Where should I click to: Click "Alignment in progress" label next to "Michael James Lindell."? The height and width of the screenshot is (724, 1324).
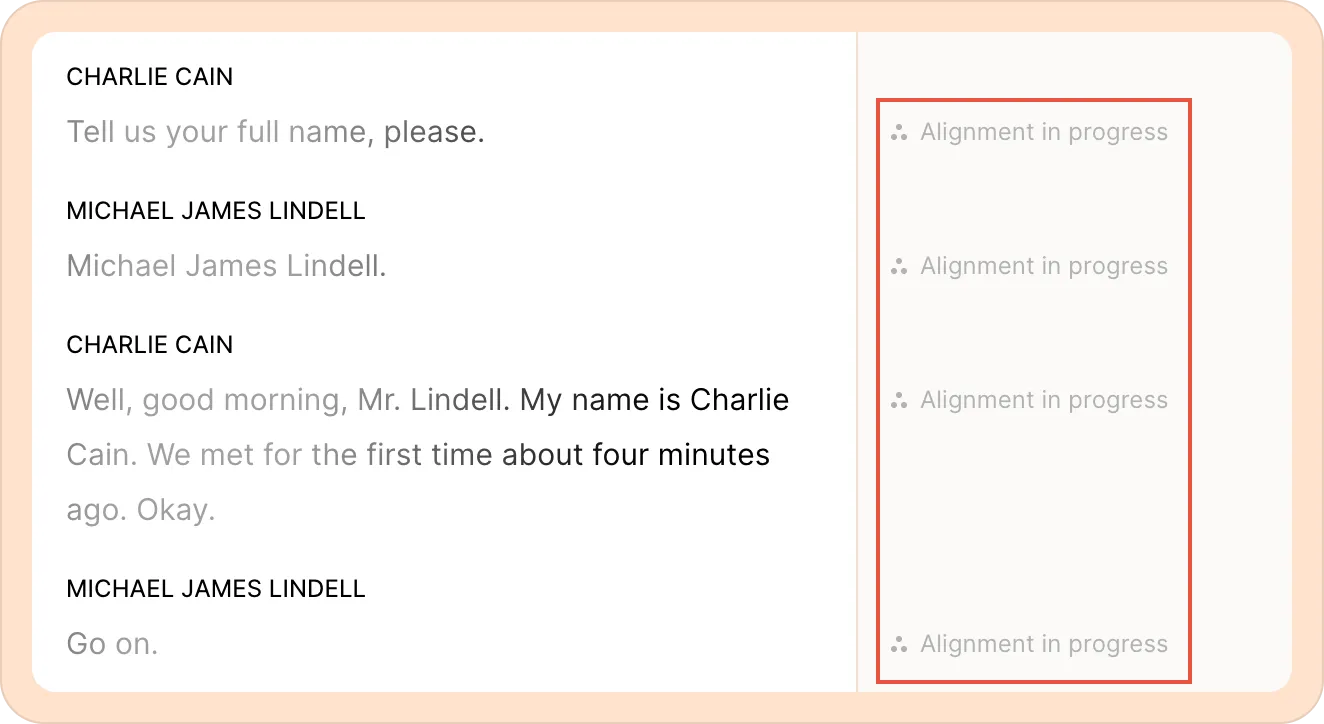1044,266
